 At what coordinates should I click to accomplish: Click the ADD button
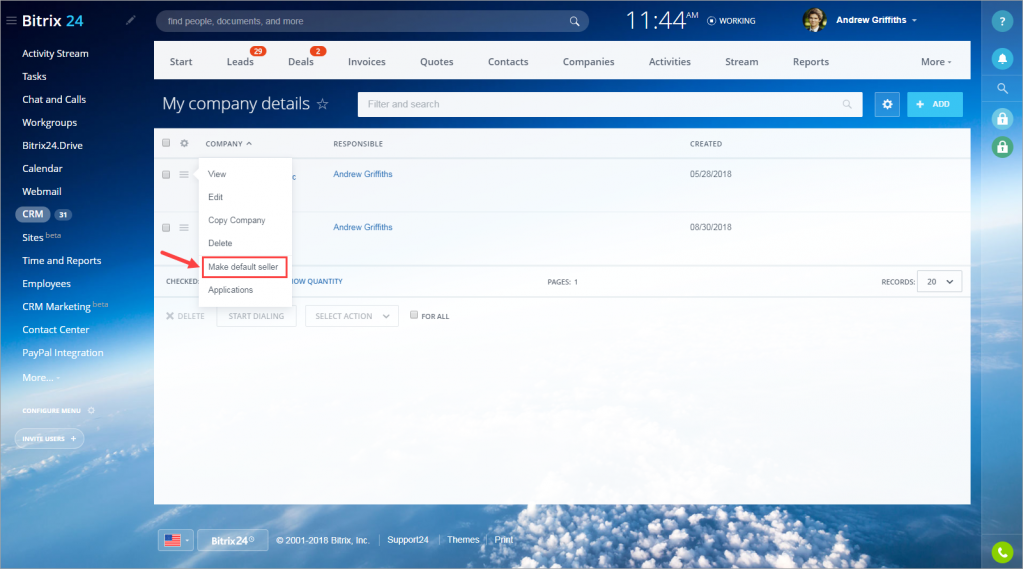point(934,104)
